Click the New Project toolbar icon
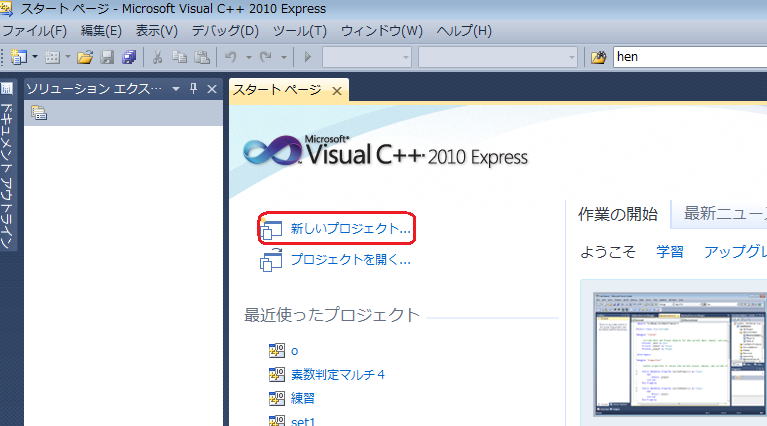This screenshot has height=426, width=767. coord(19,57)
